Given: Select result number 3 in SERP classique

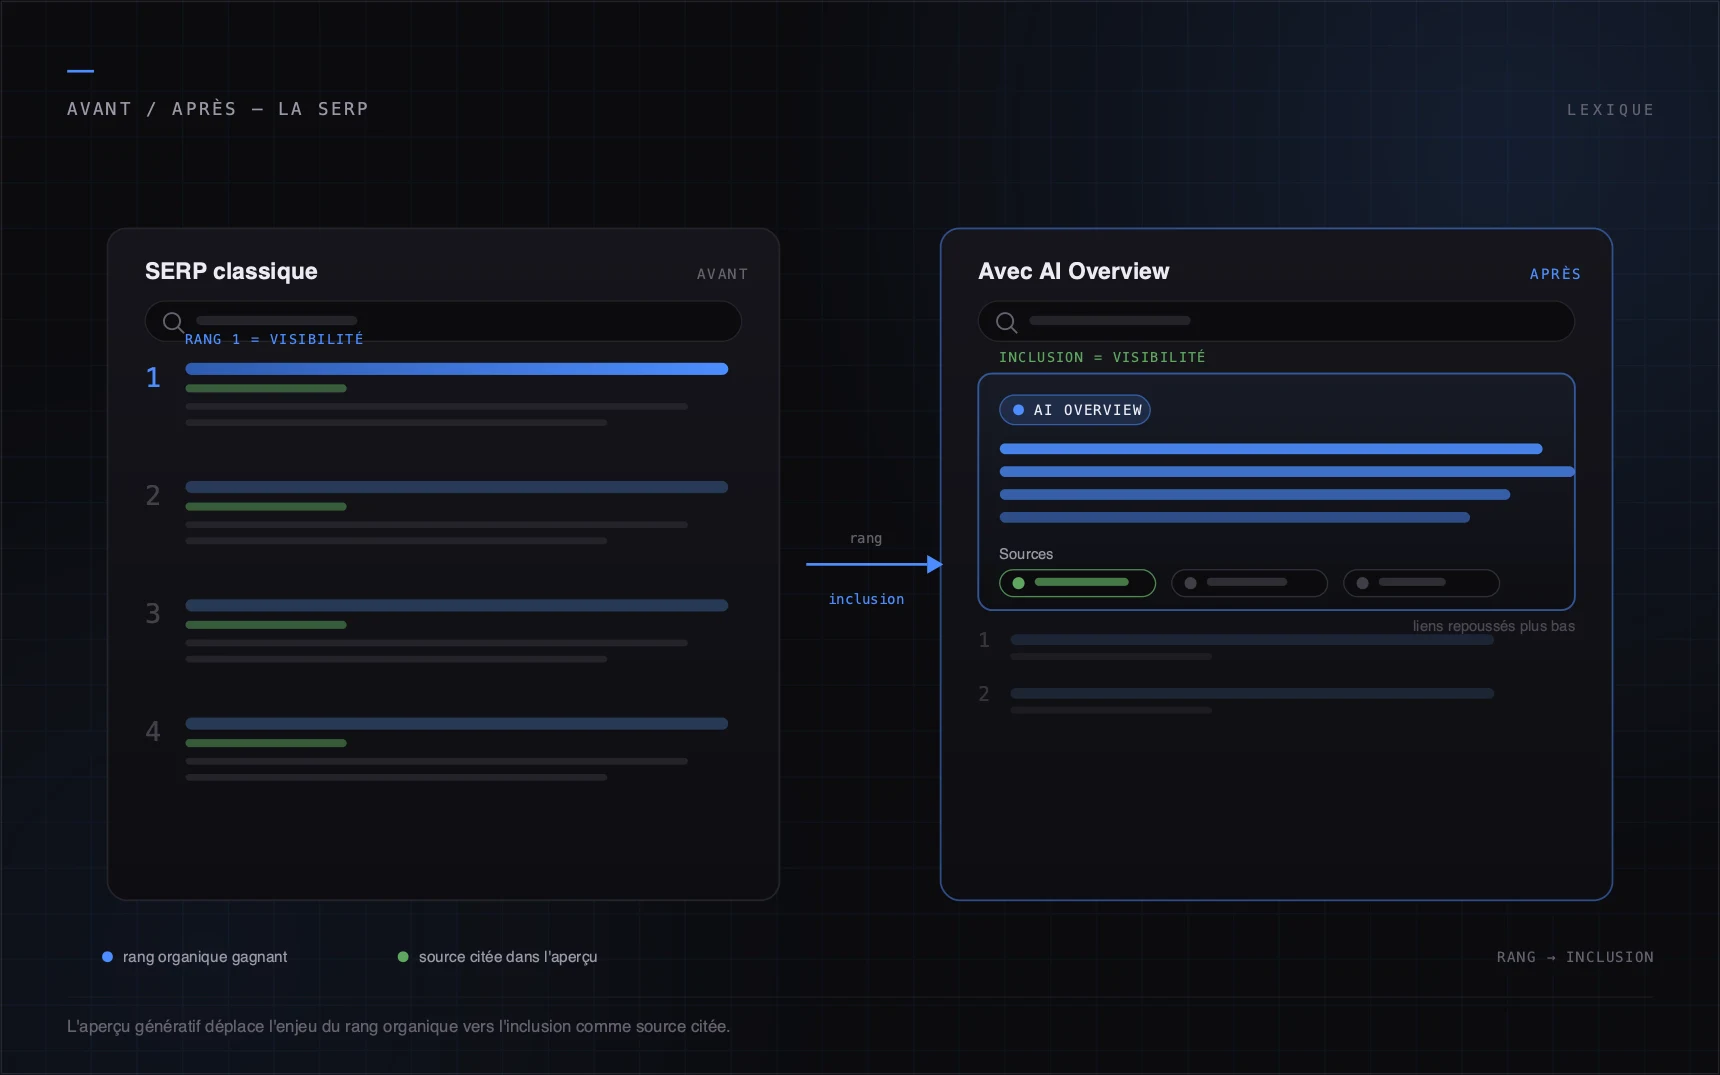Looking at the screenshot, I should 437,631.
